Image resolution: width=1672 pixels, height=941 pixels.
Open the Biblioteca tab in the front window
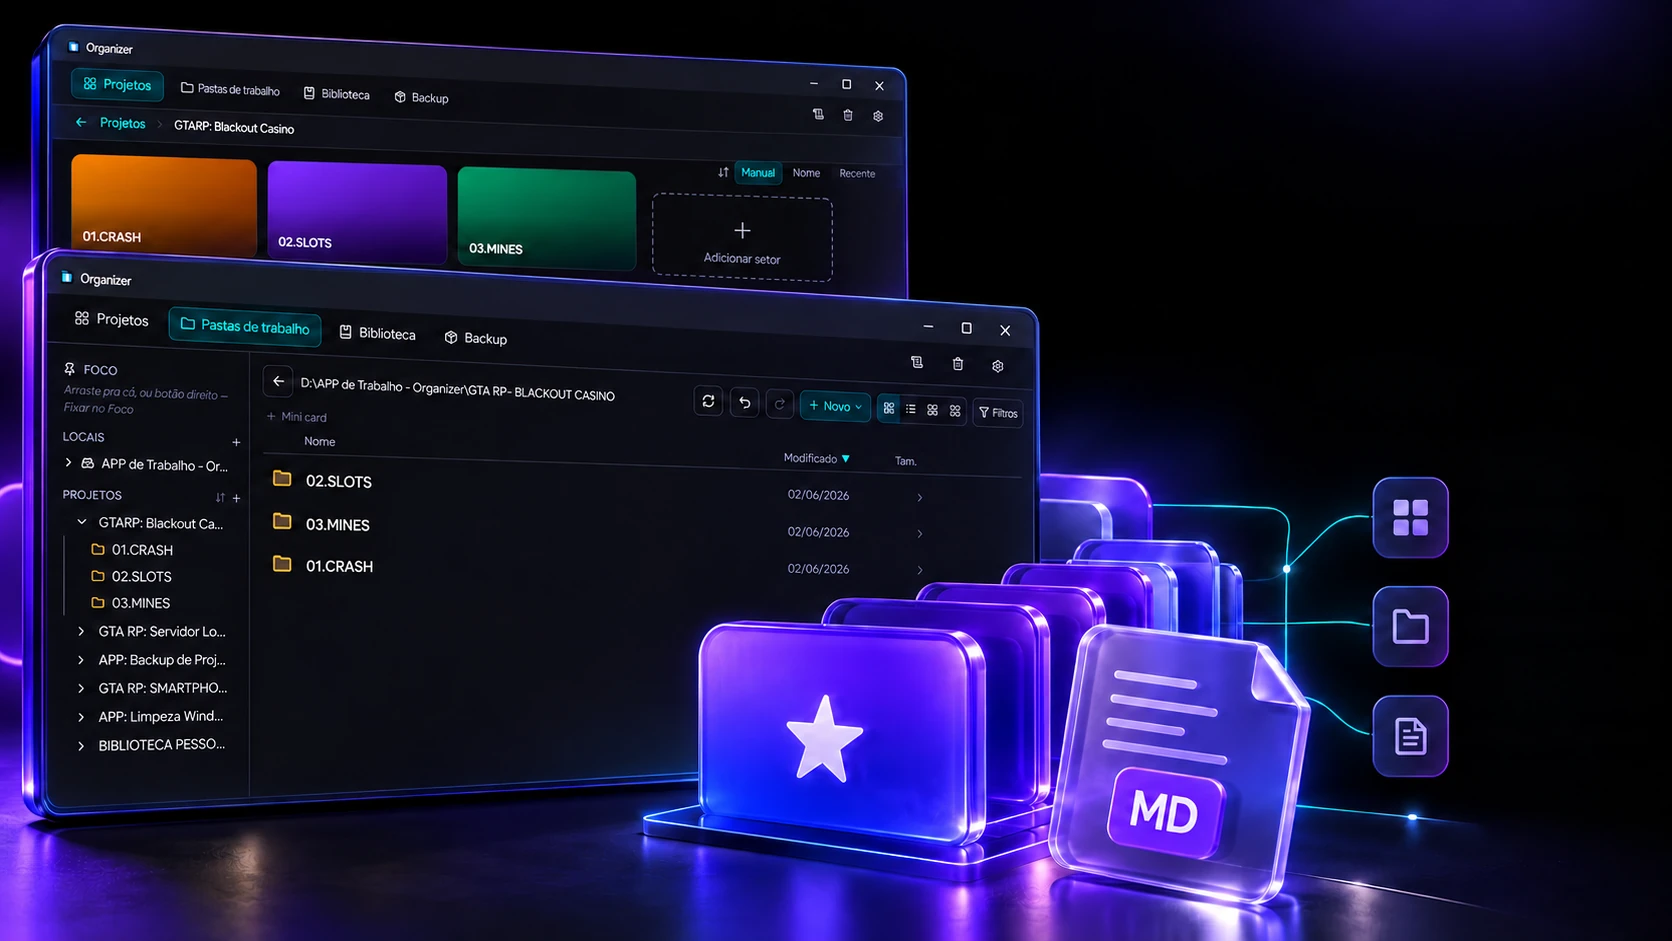pos(377,333)
